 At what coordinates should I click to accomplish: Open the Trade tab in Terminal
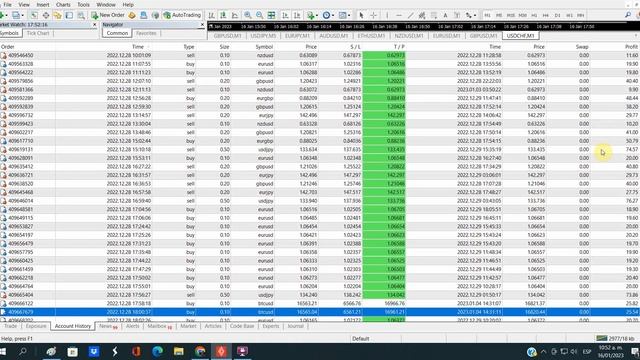coord(11,326)
